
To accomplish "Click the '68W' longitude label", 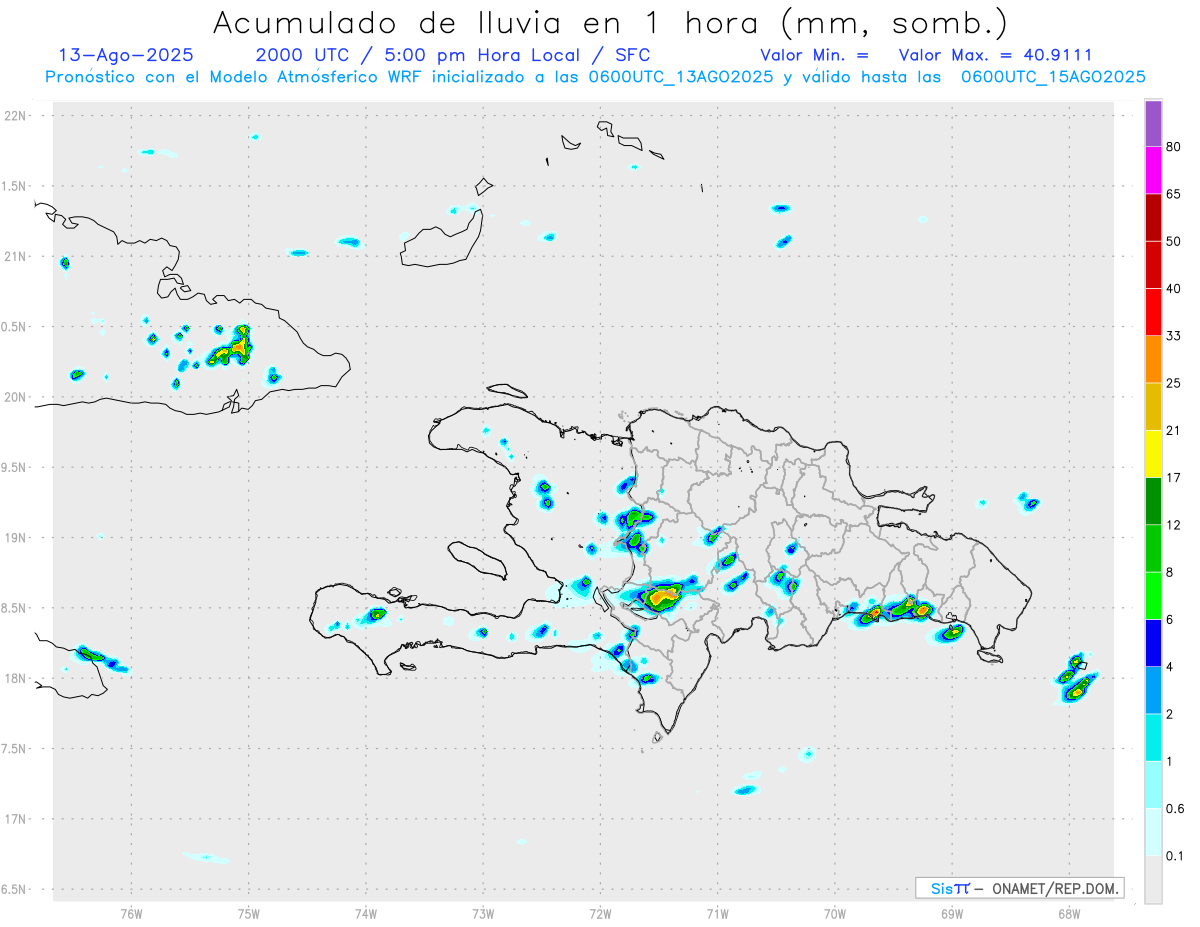I will coord(1069,913).
